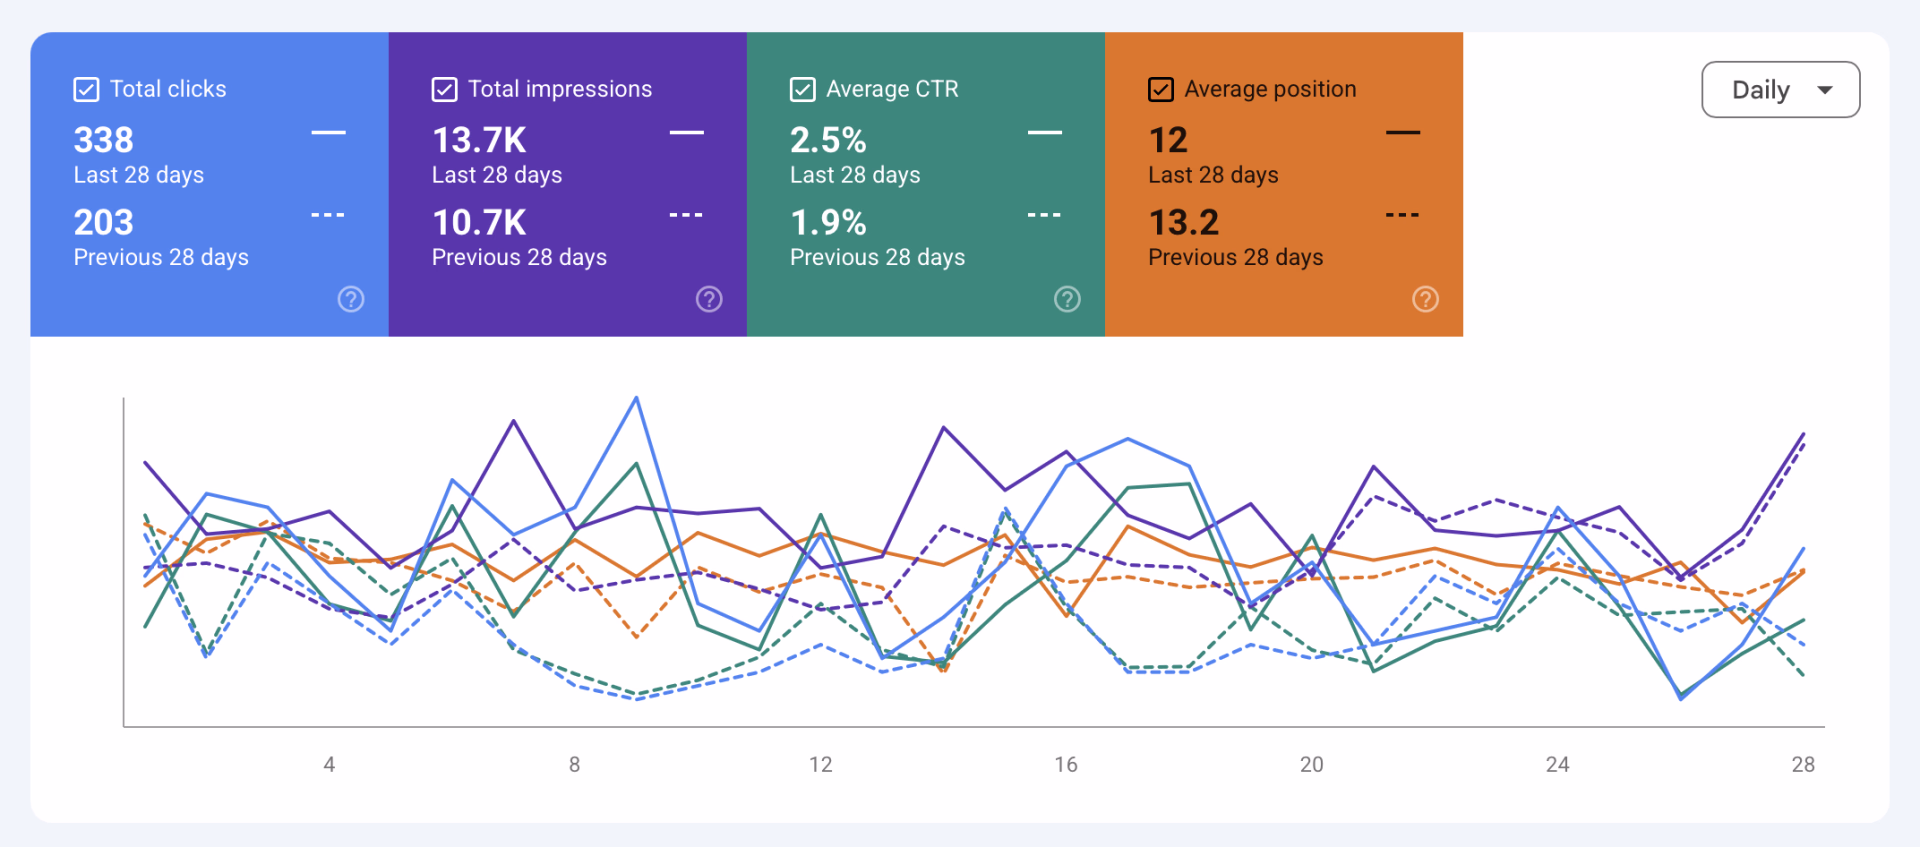
Task: Open help icon on Average position card
Action: click(x=1425, y=299)
